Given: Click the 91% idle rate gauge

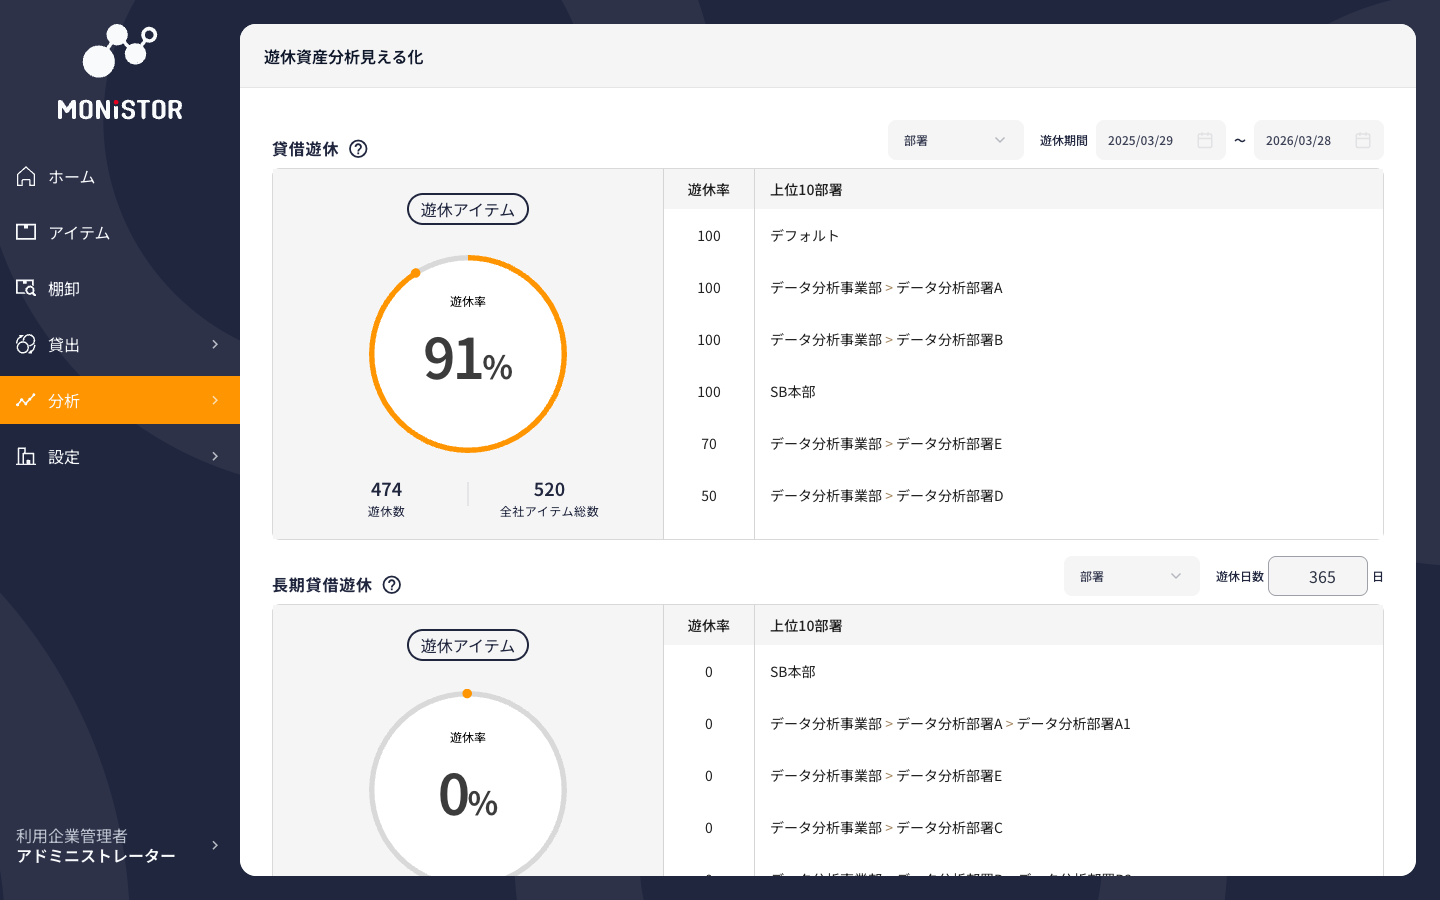Looking at the screenshot, I should point(467,355).
